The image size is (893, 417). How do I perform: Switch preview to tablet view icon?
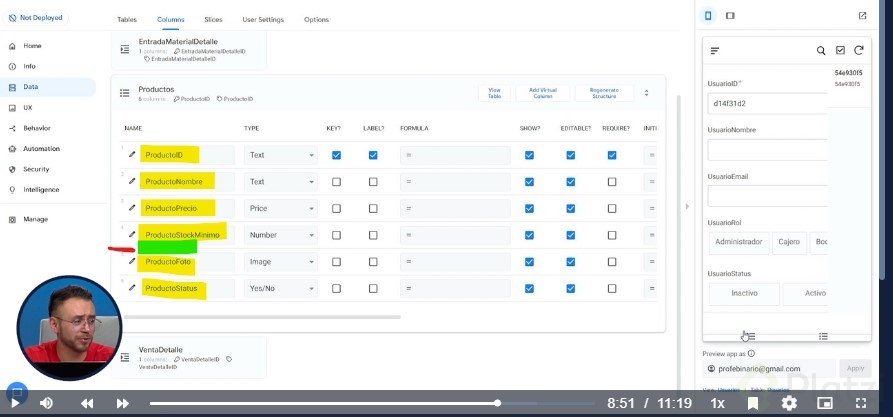point(730,15)
